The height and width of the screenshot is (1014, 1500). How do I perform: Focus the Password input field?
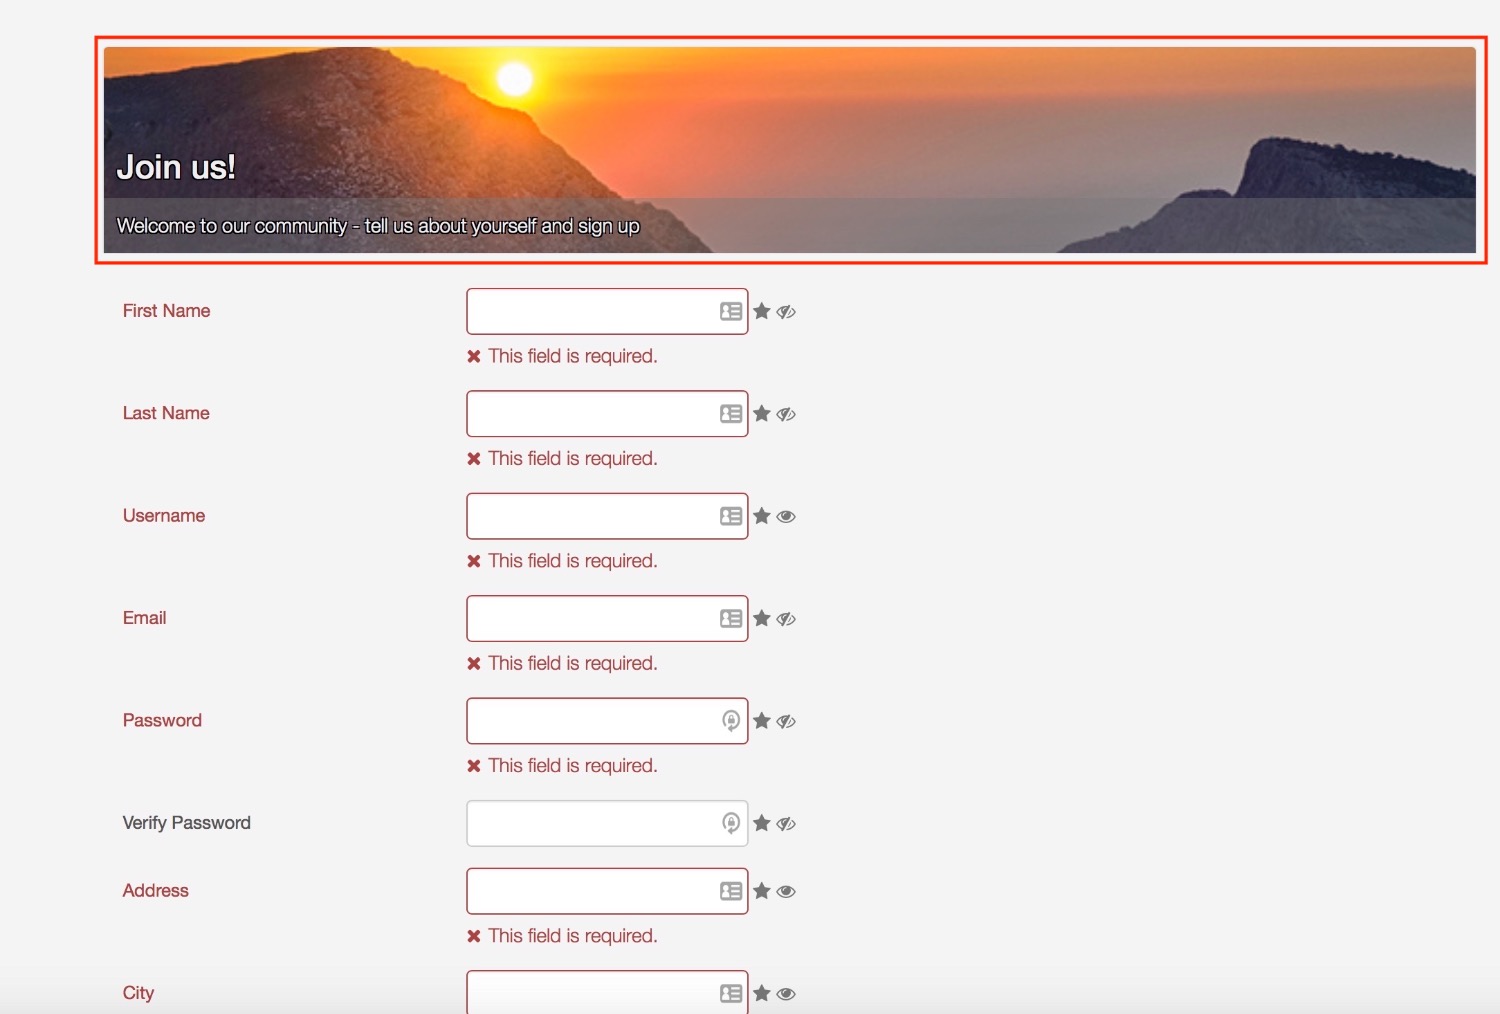(x=607, y=721)
